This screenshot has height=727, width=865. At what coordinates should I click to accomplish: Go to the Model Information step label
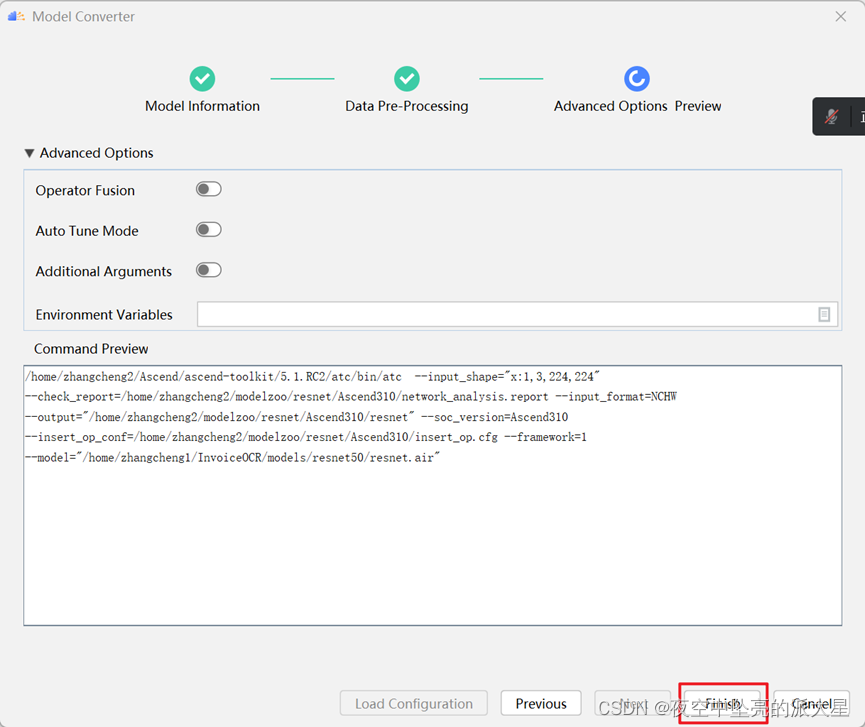tap(202, 106)
